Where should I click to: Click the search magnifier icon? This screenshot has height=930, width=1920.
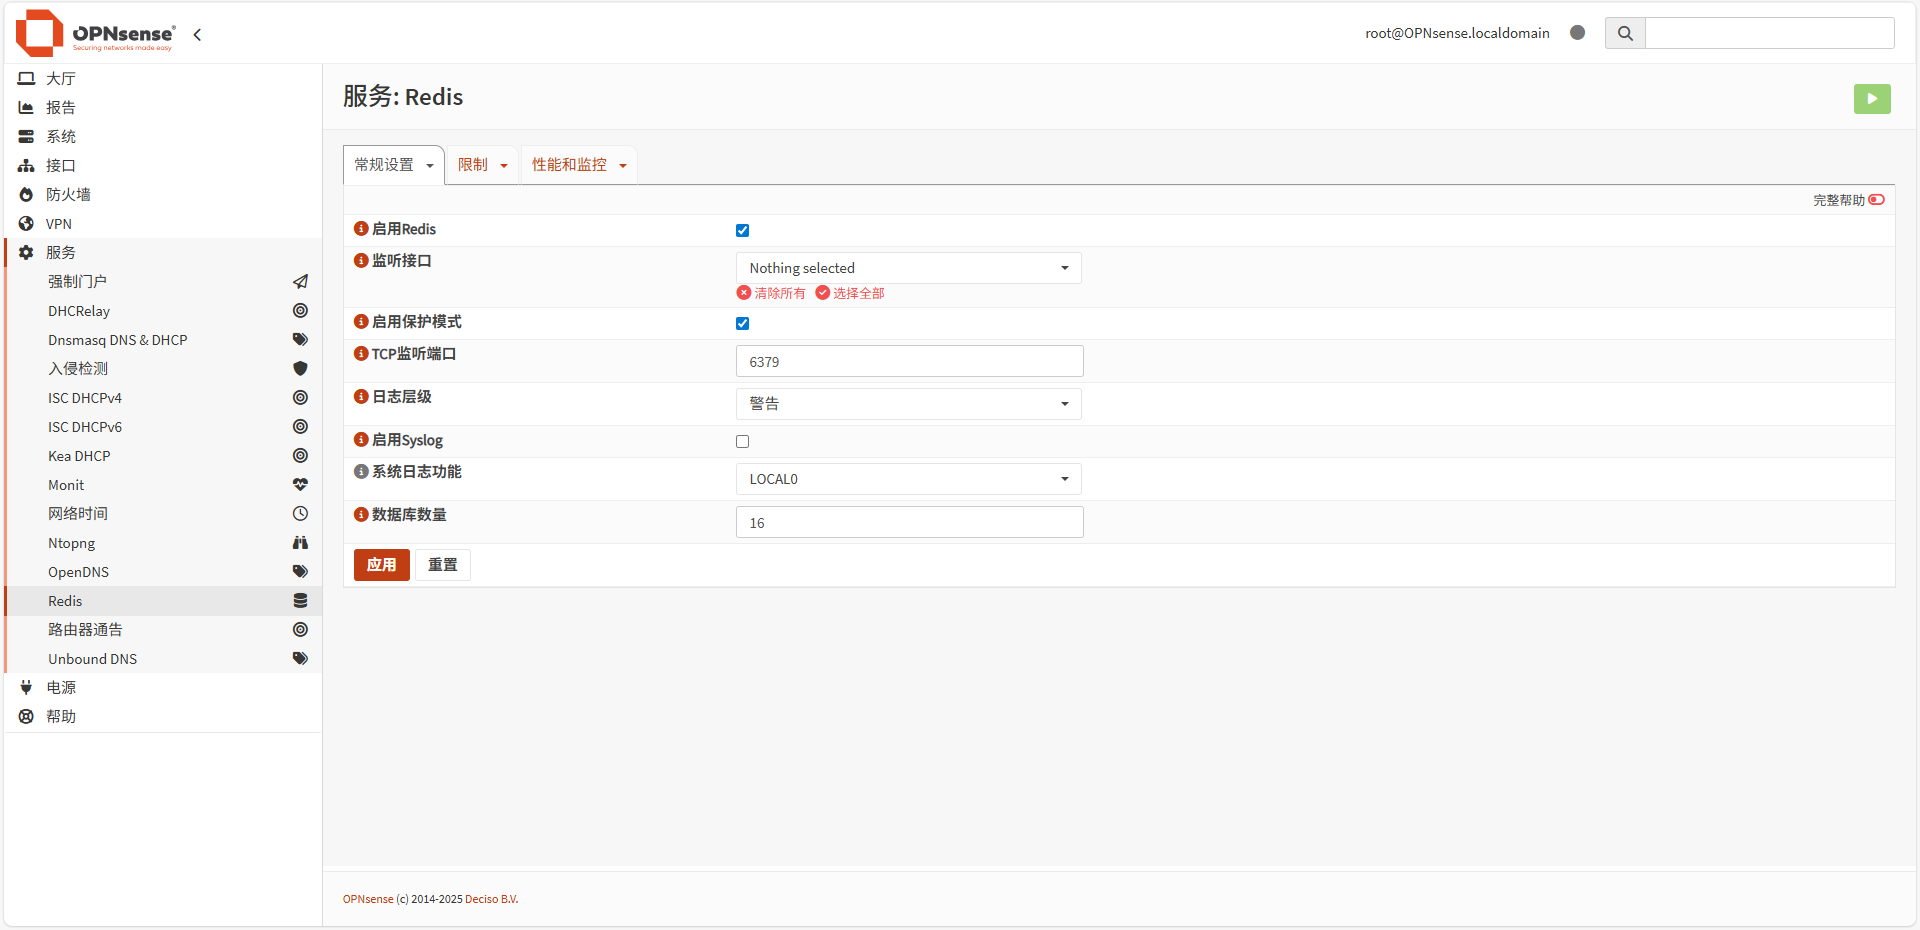coord(1624,33)
